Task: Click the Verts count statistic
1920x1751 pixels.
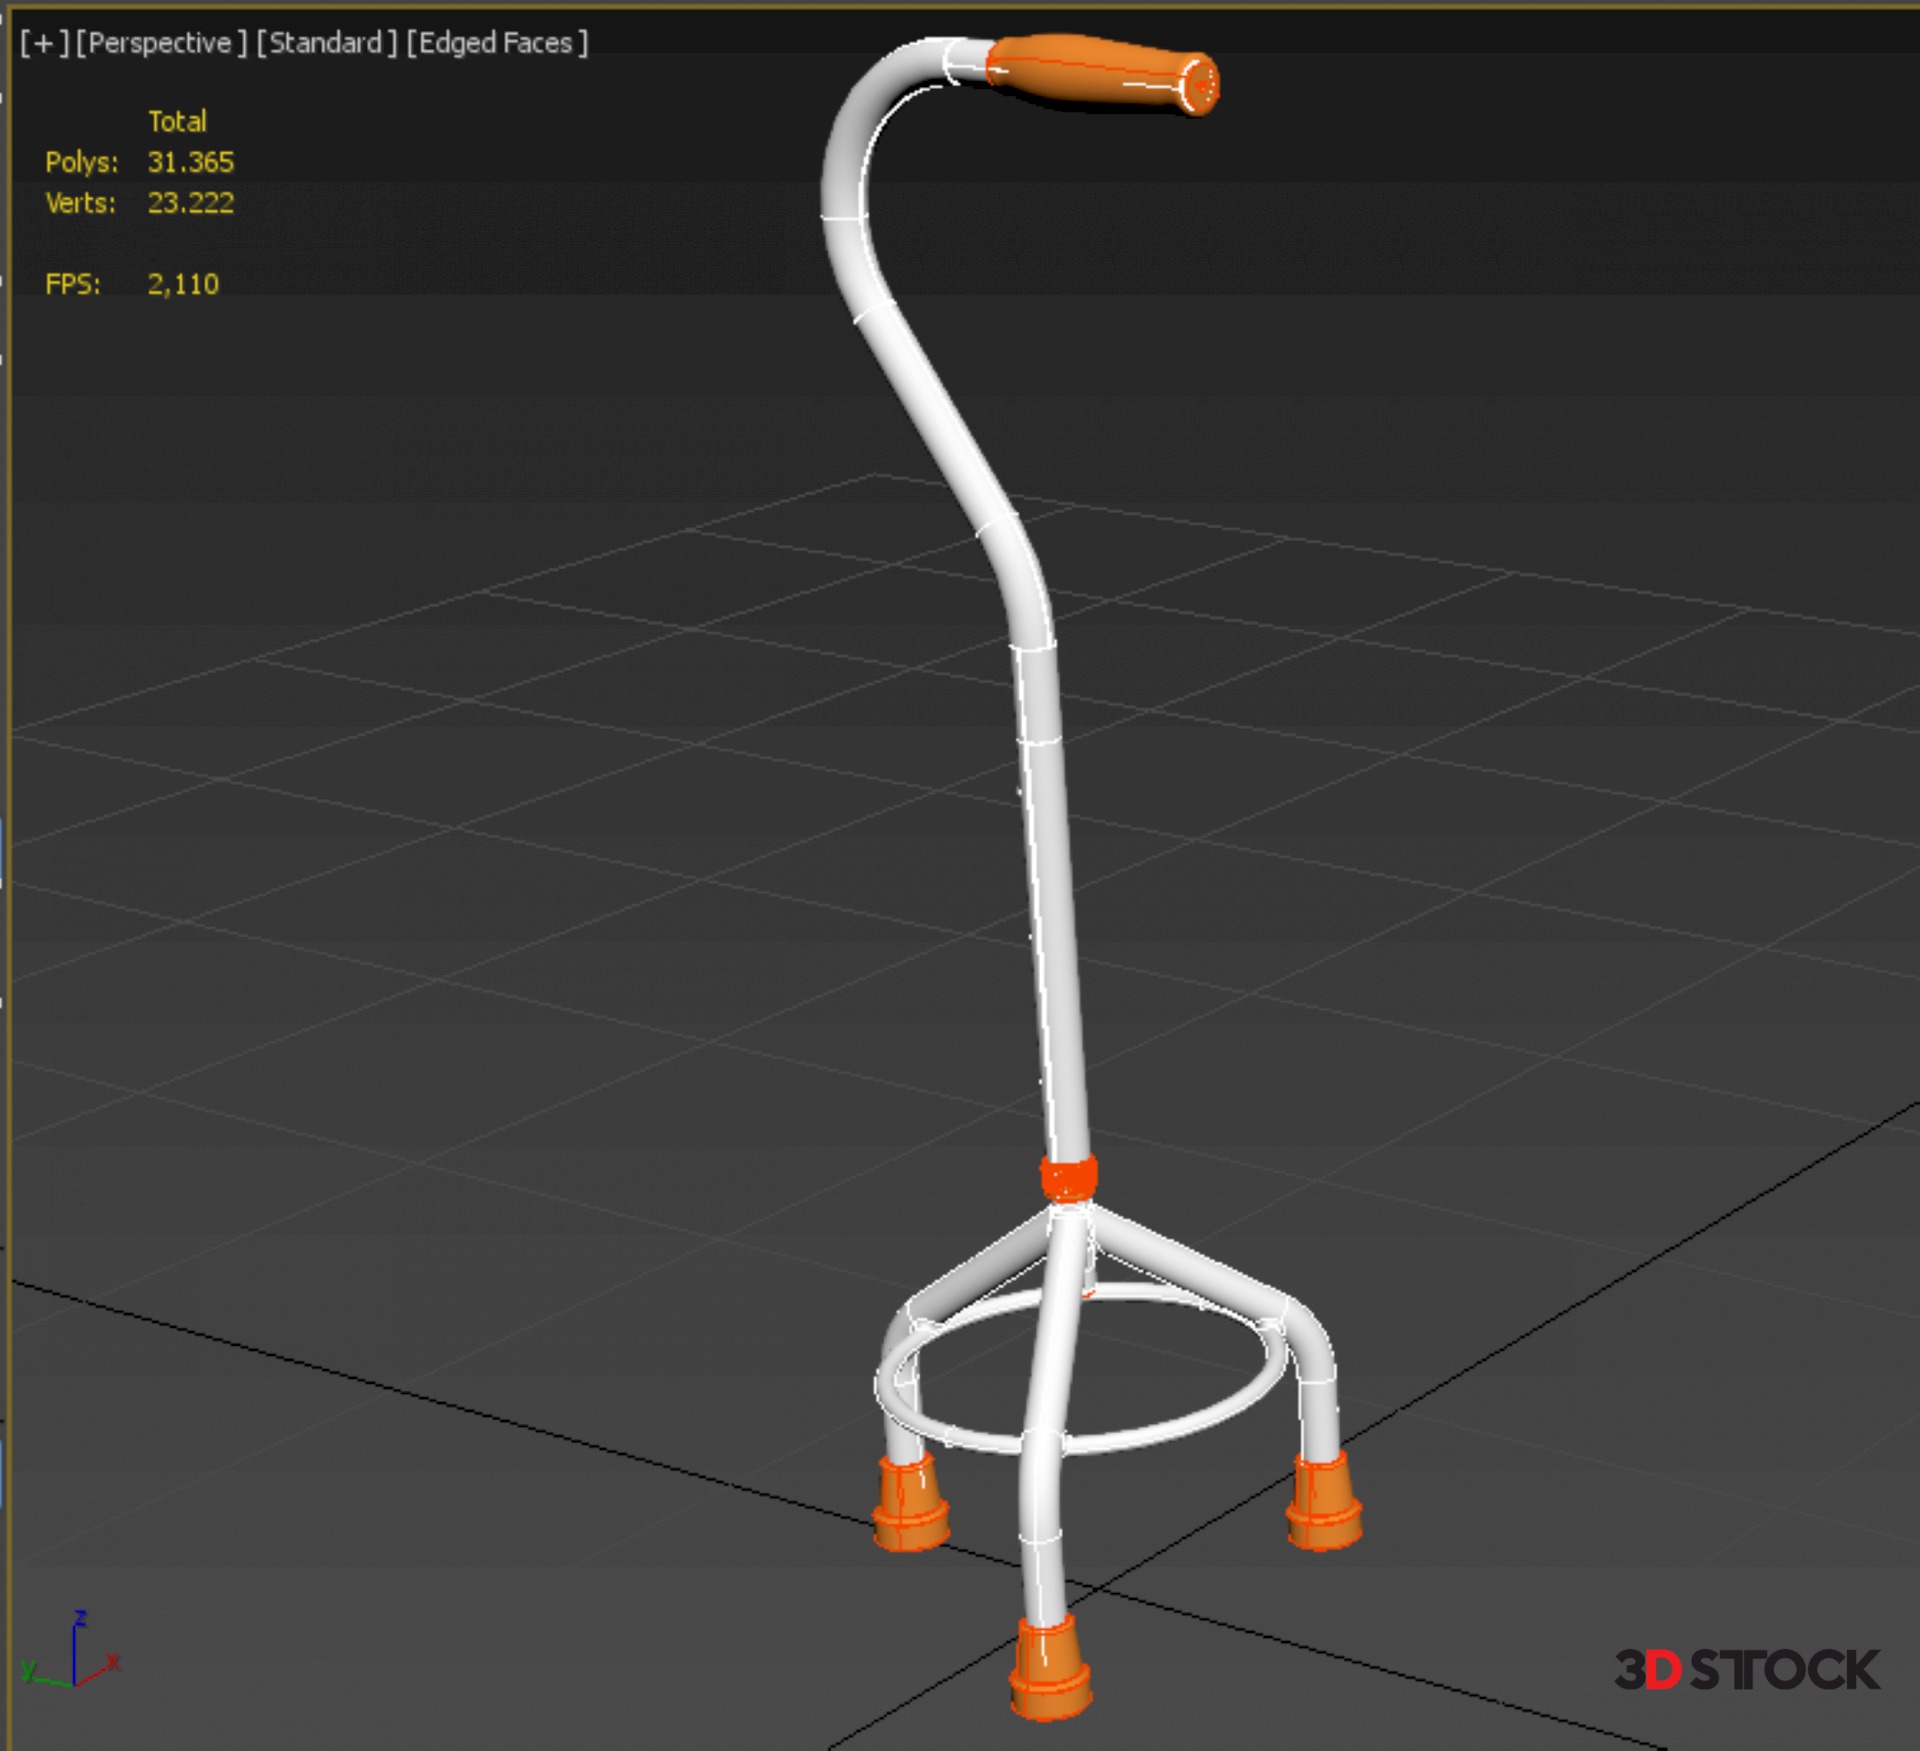Action: pos(190,203)
